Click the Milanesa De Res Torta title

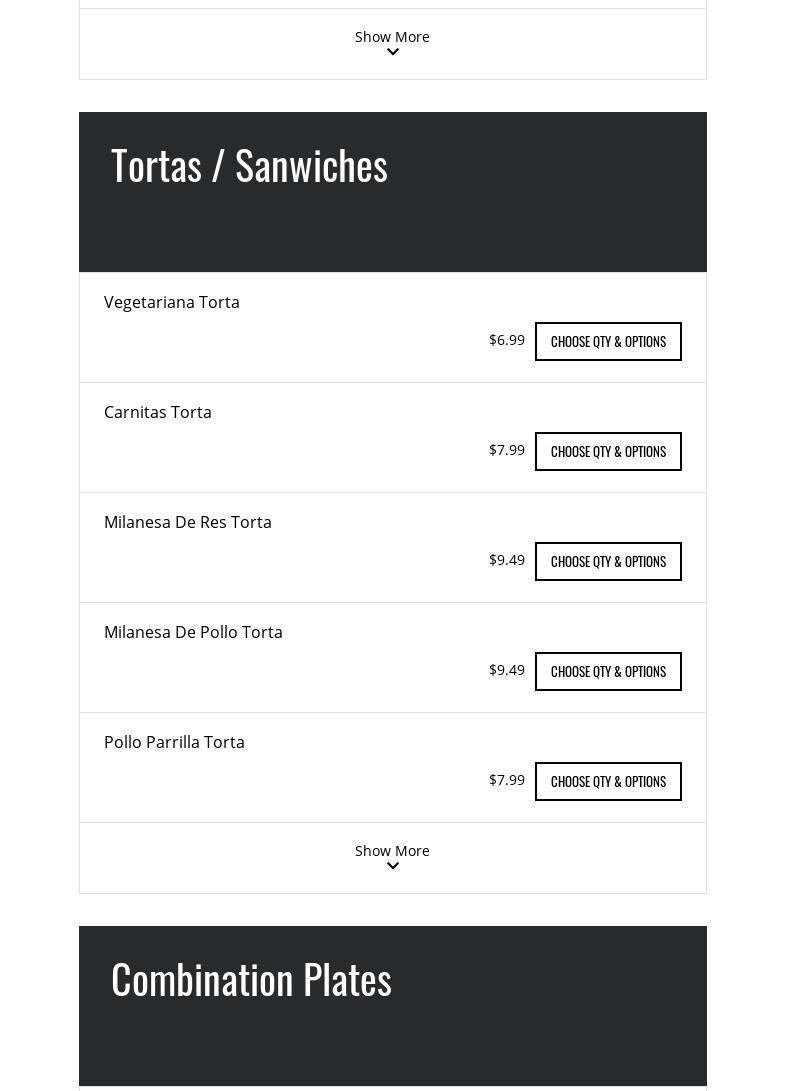click(x=188, y=522)
